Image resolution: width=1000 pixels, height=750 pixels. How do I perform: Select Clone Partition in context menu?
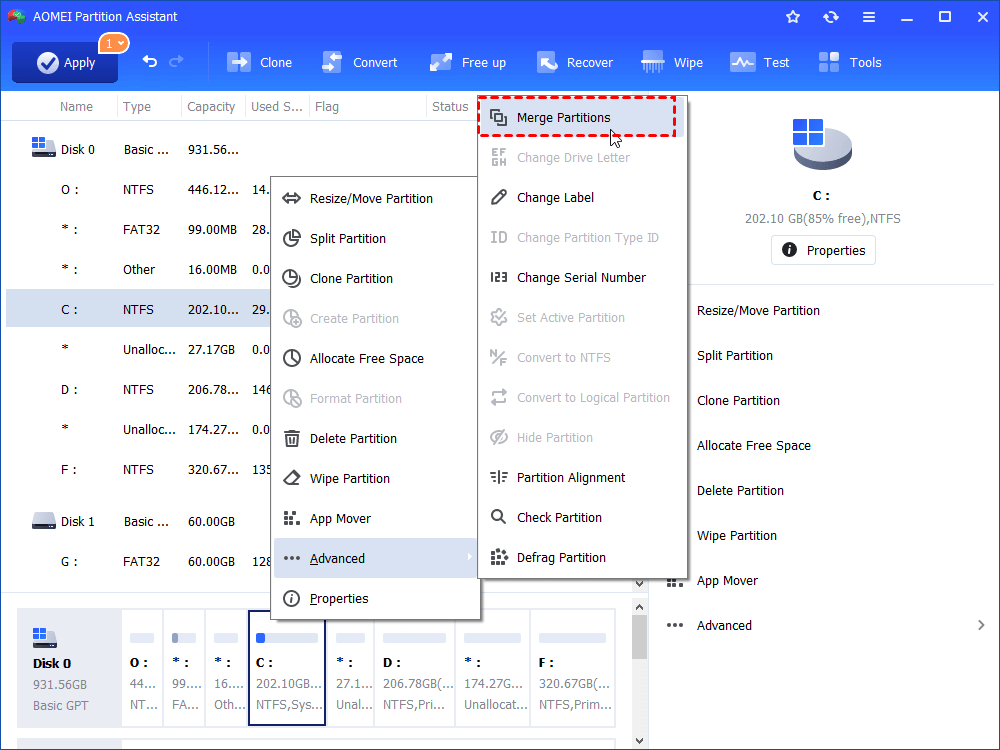click(x=375, y=279)
